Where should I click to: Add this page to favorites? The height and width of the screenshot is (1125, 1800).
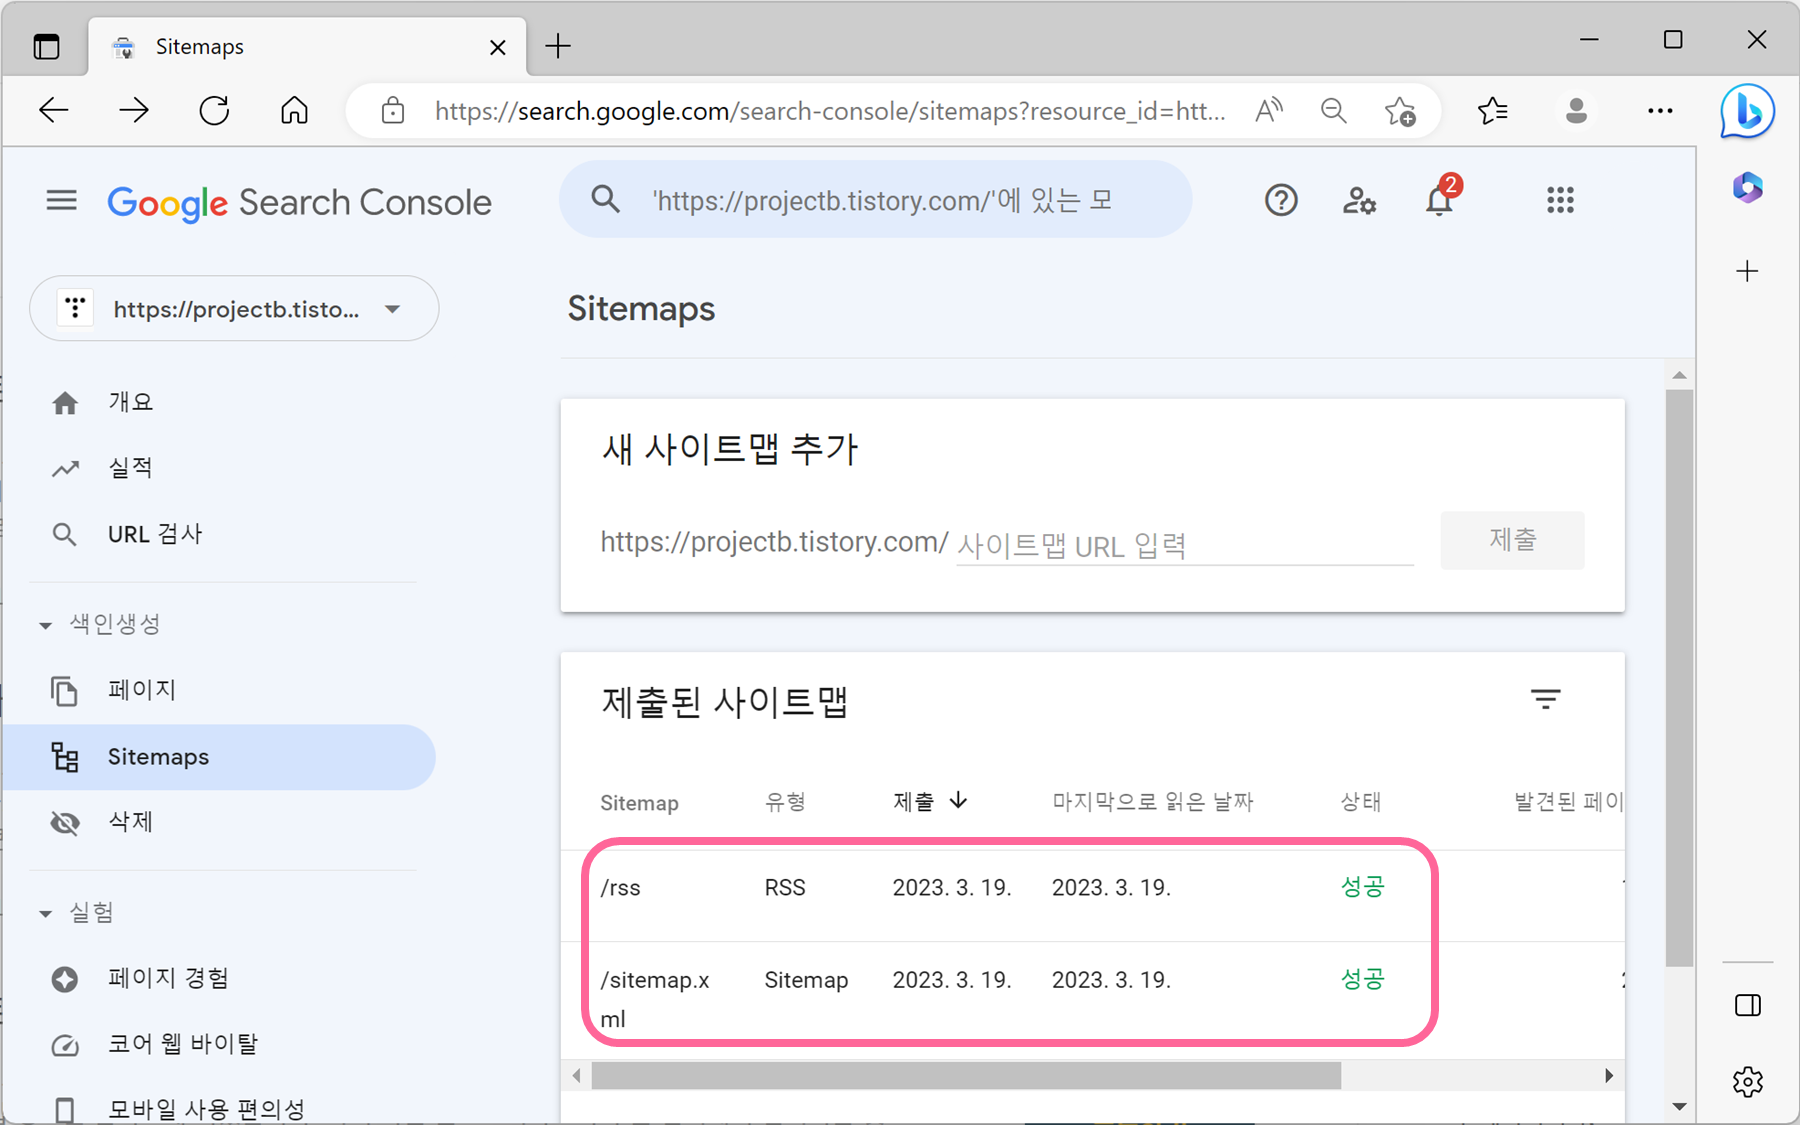point(1400,110)
